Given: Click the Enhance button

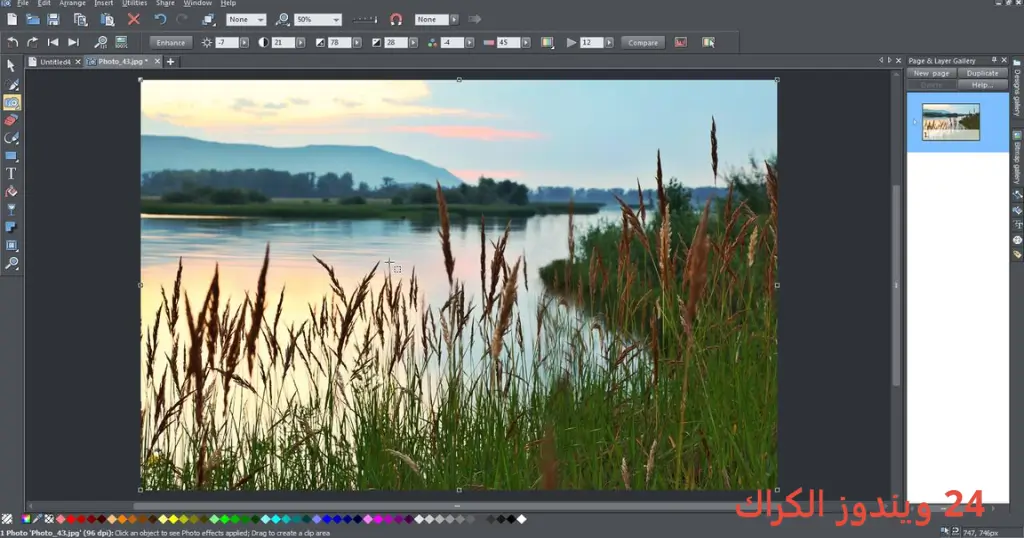Looking at the screenshot, I should point(170,42).
